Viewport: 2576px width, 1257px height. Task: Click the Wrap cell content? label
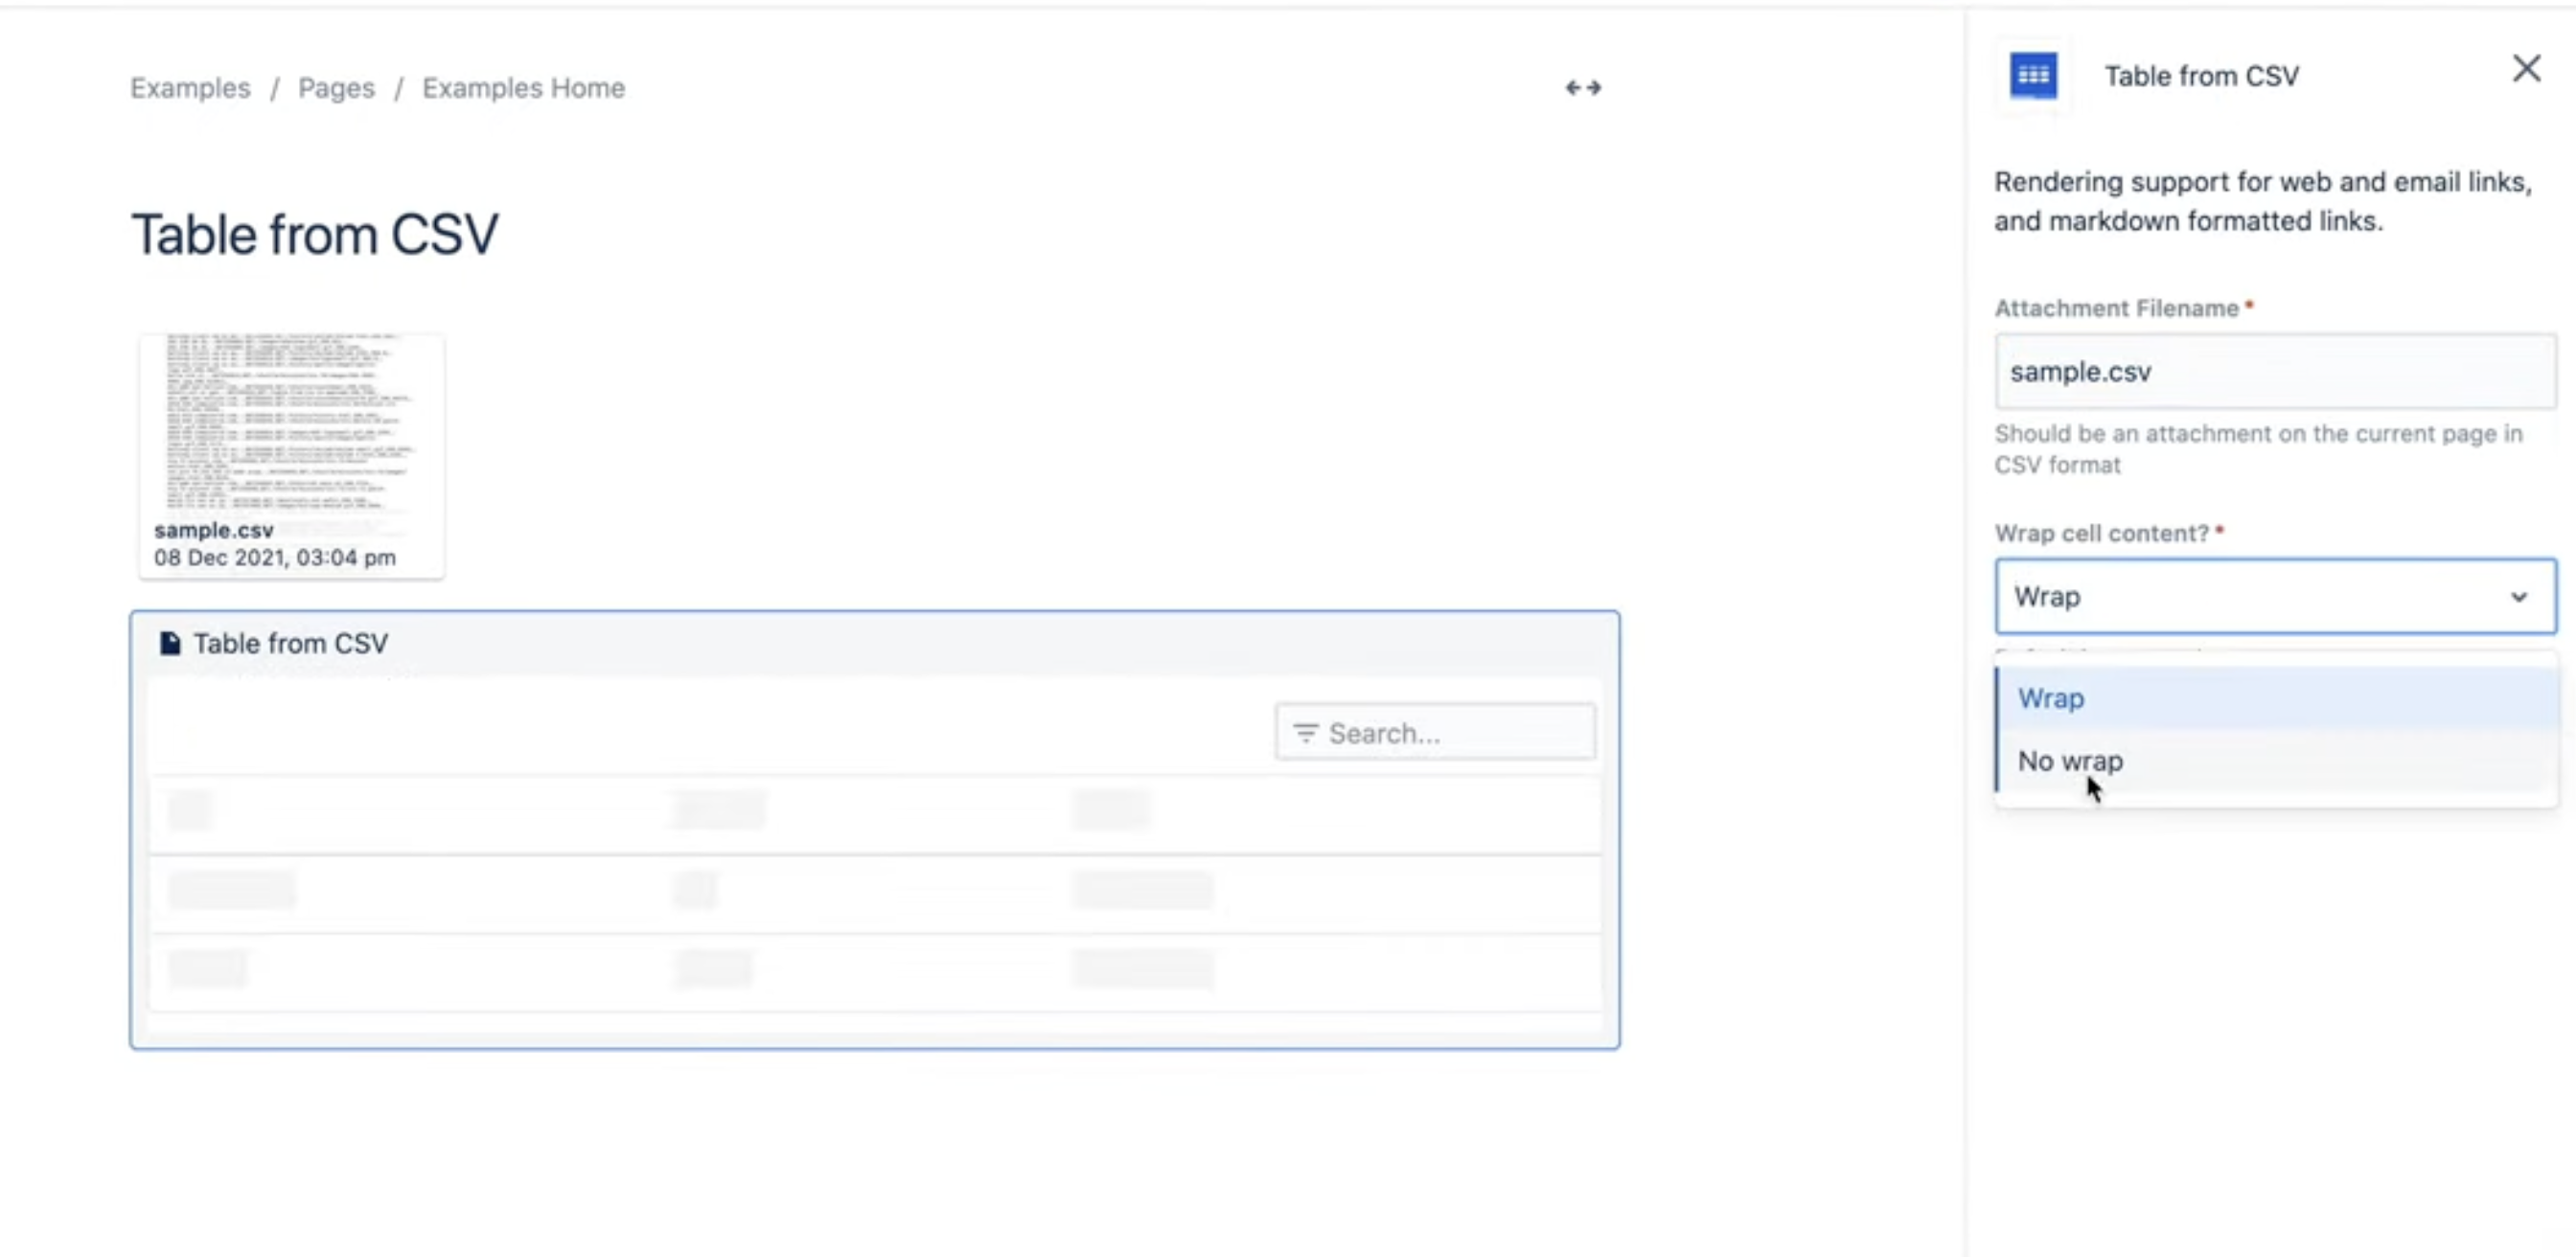coord(2101,533)
